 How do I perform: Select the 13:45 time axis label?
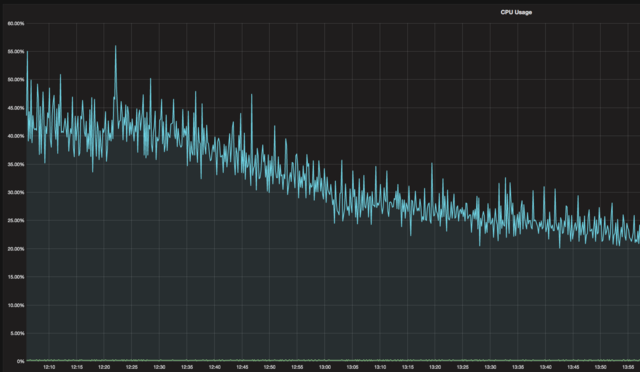click(x=573, y=367)
